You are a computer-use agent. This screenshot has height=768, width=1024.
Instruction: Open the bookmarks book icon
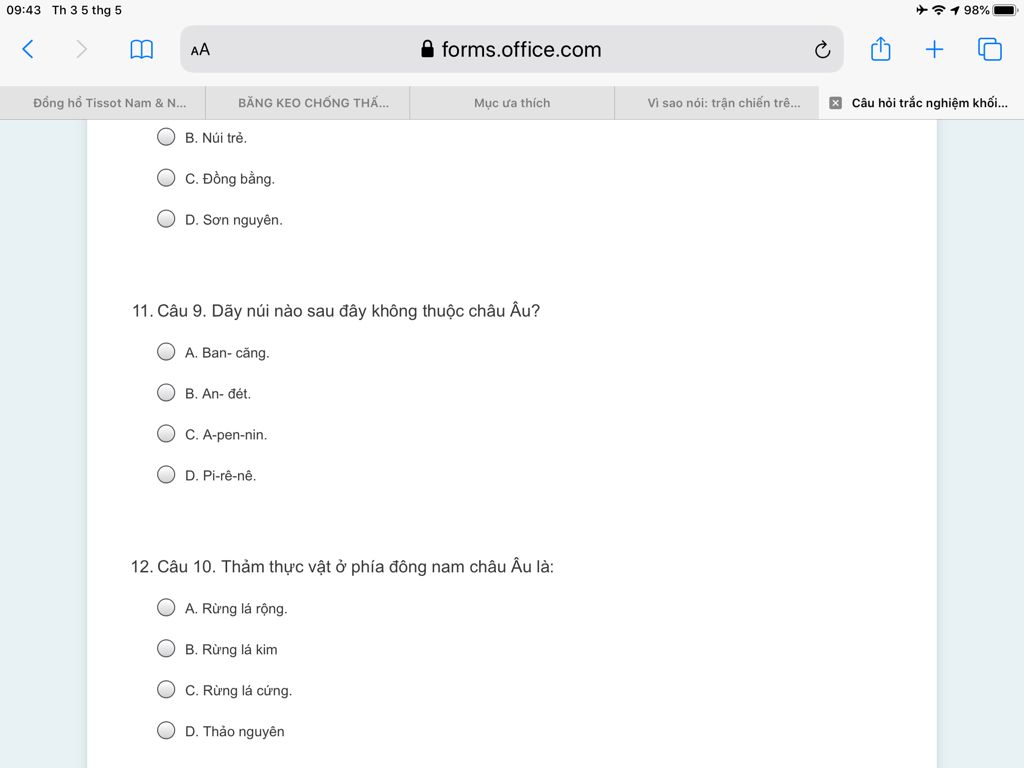point(142,49)
